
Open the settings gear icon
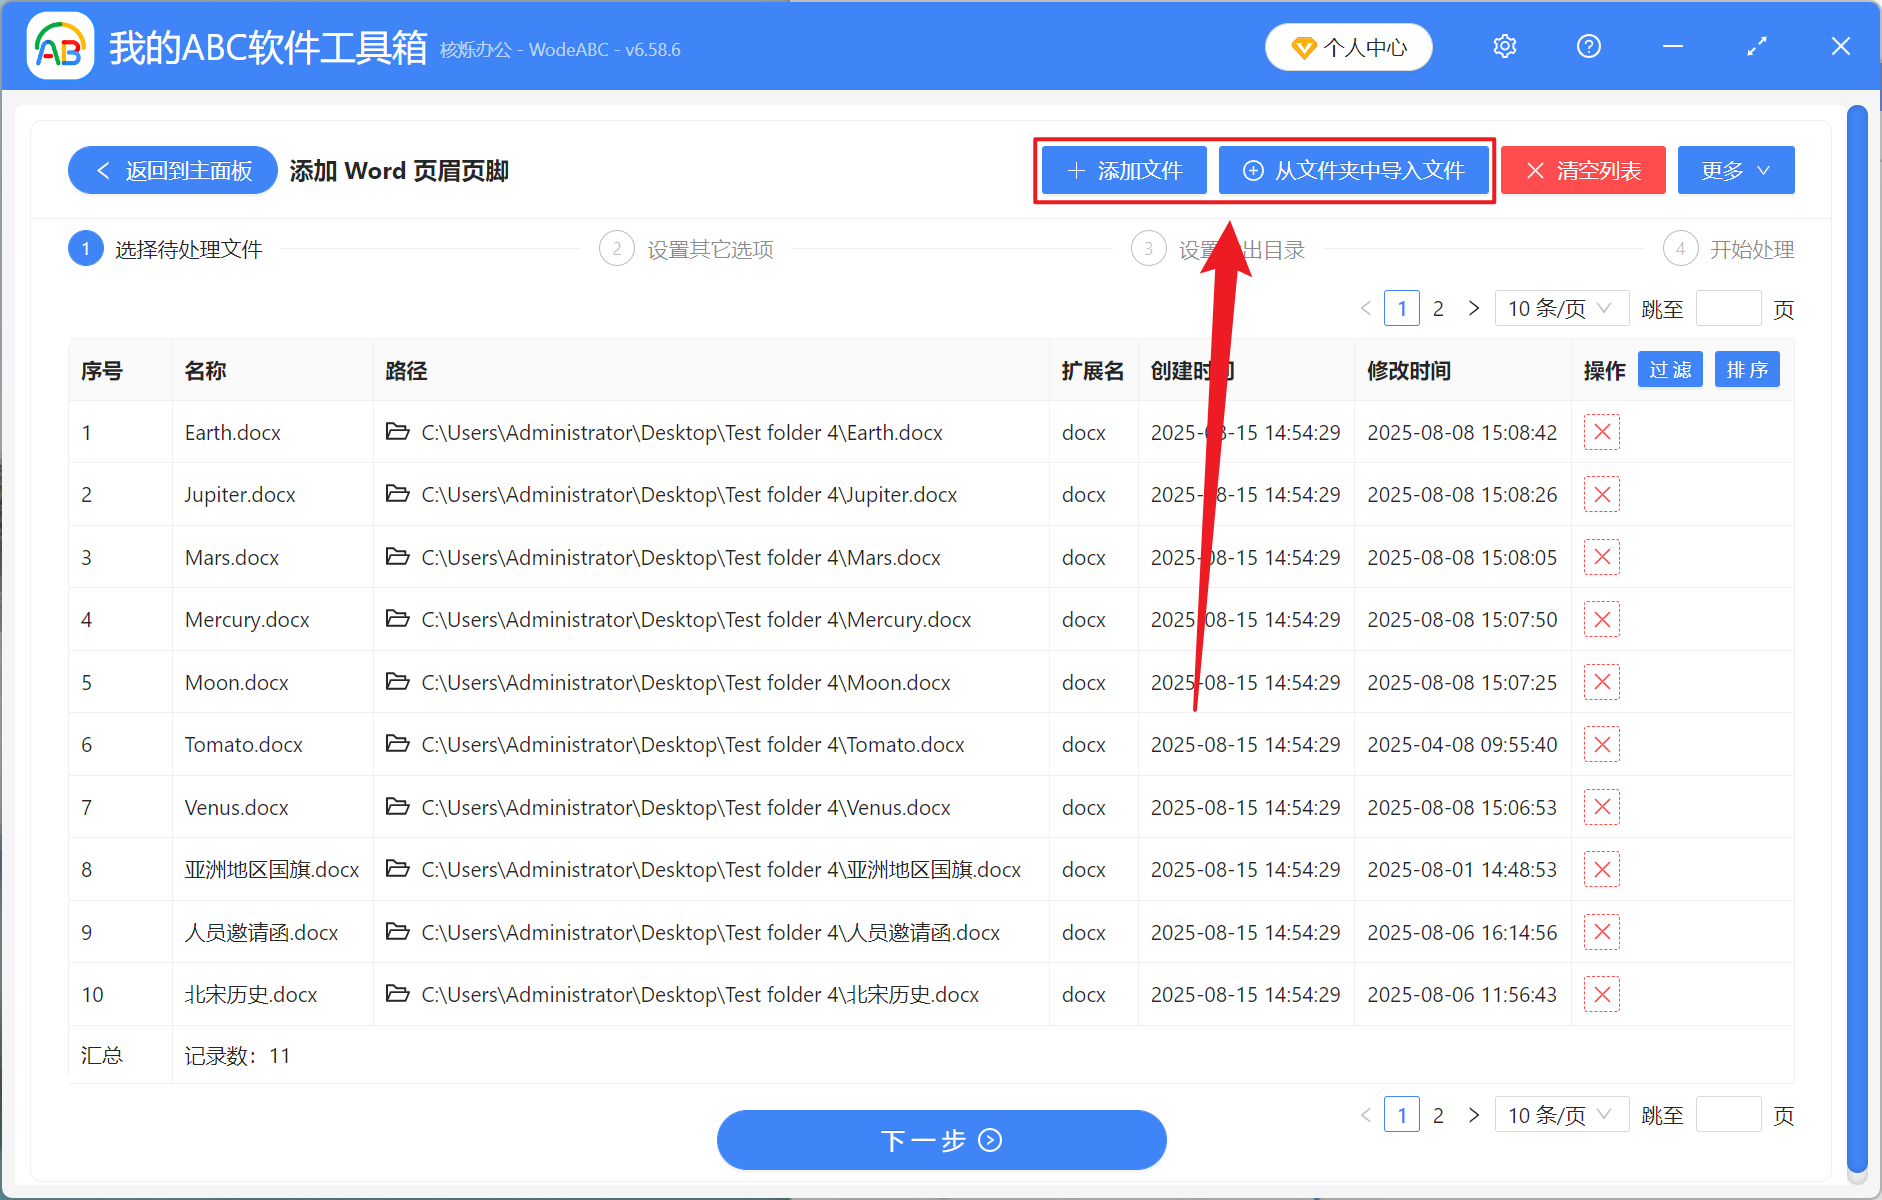click(1504, 46)
